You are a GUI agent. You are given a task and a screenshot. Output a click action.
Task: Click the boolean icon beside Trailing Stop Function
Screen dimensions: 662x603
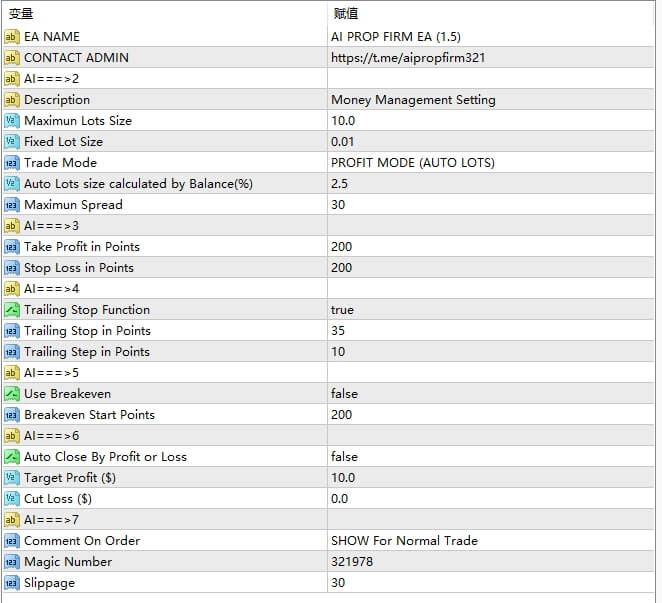click(x=11, y=310)
